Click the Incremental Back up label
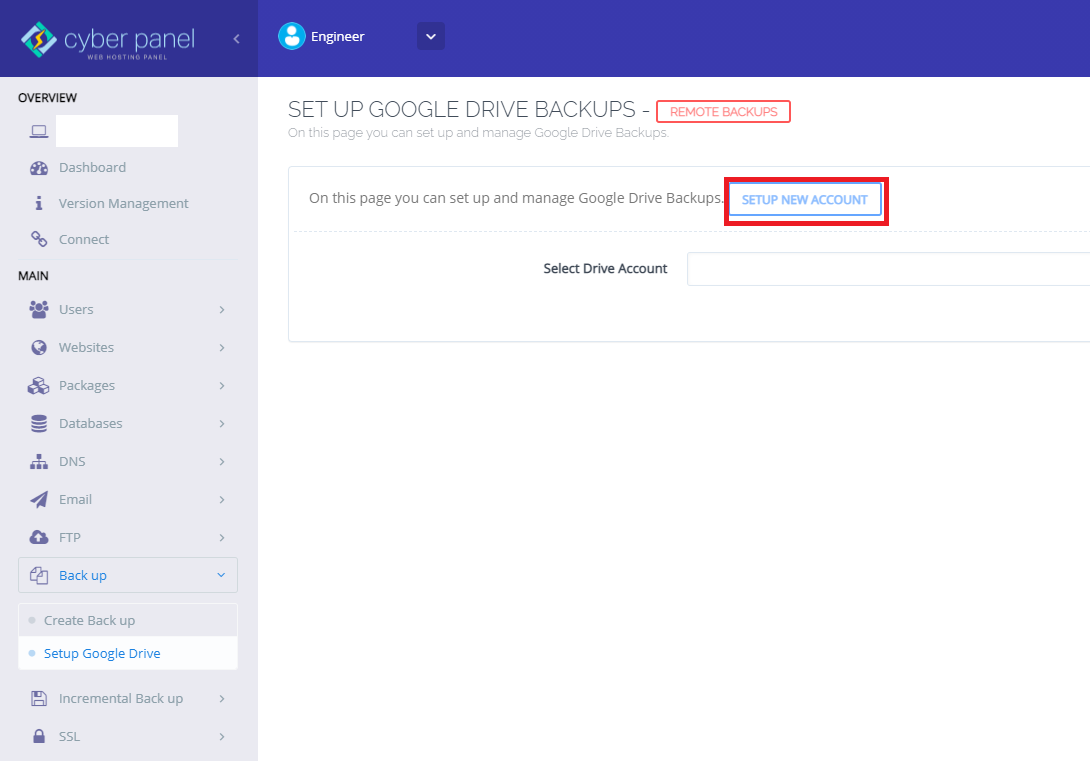Viewport: 1090px width, 774px height. (x=121, y=698)
